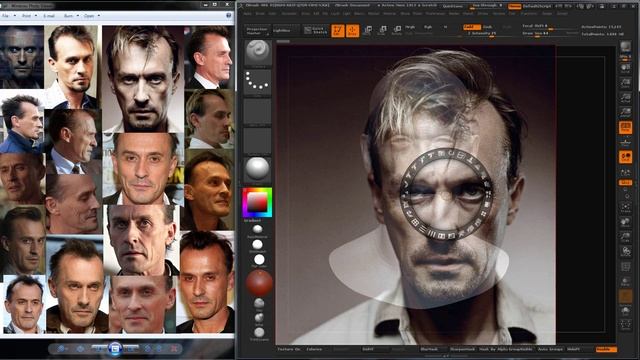The image size is (640, 360).
Task: Start Quick Sketch mode
Action: 315,31
